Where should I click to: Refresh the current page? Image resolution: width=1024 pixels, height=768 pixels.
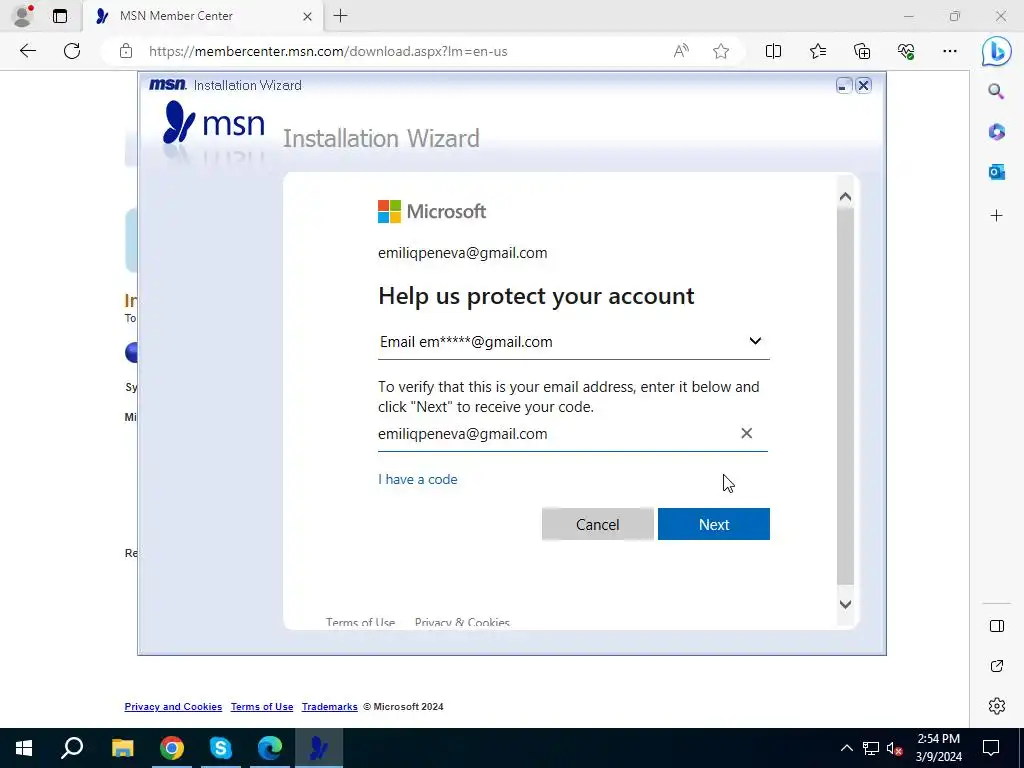tap(72, 51)
